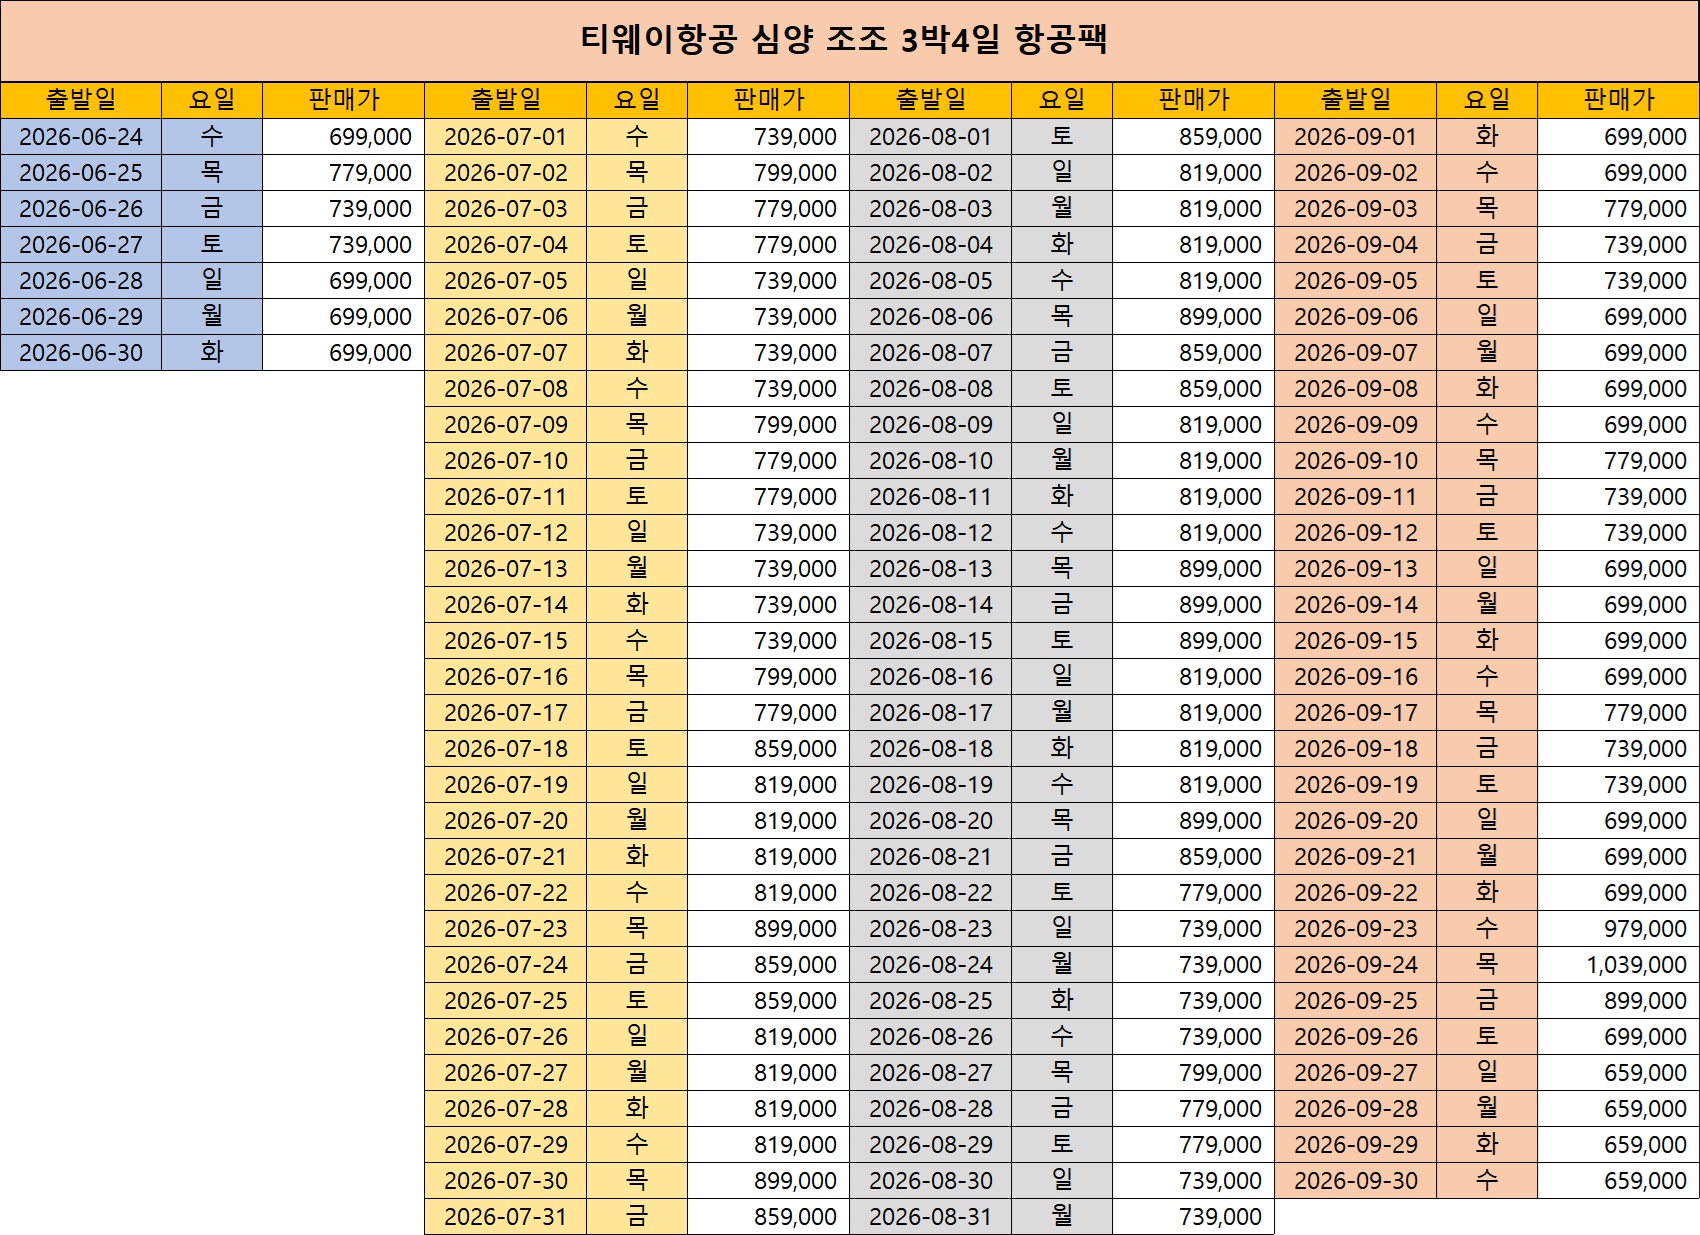Click the price next to 2026-07-31

pyautogui.click(x=768, y=1217)
